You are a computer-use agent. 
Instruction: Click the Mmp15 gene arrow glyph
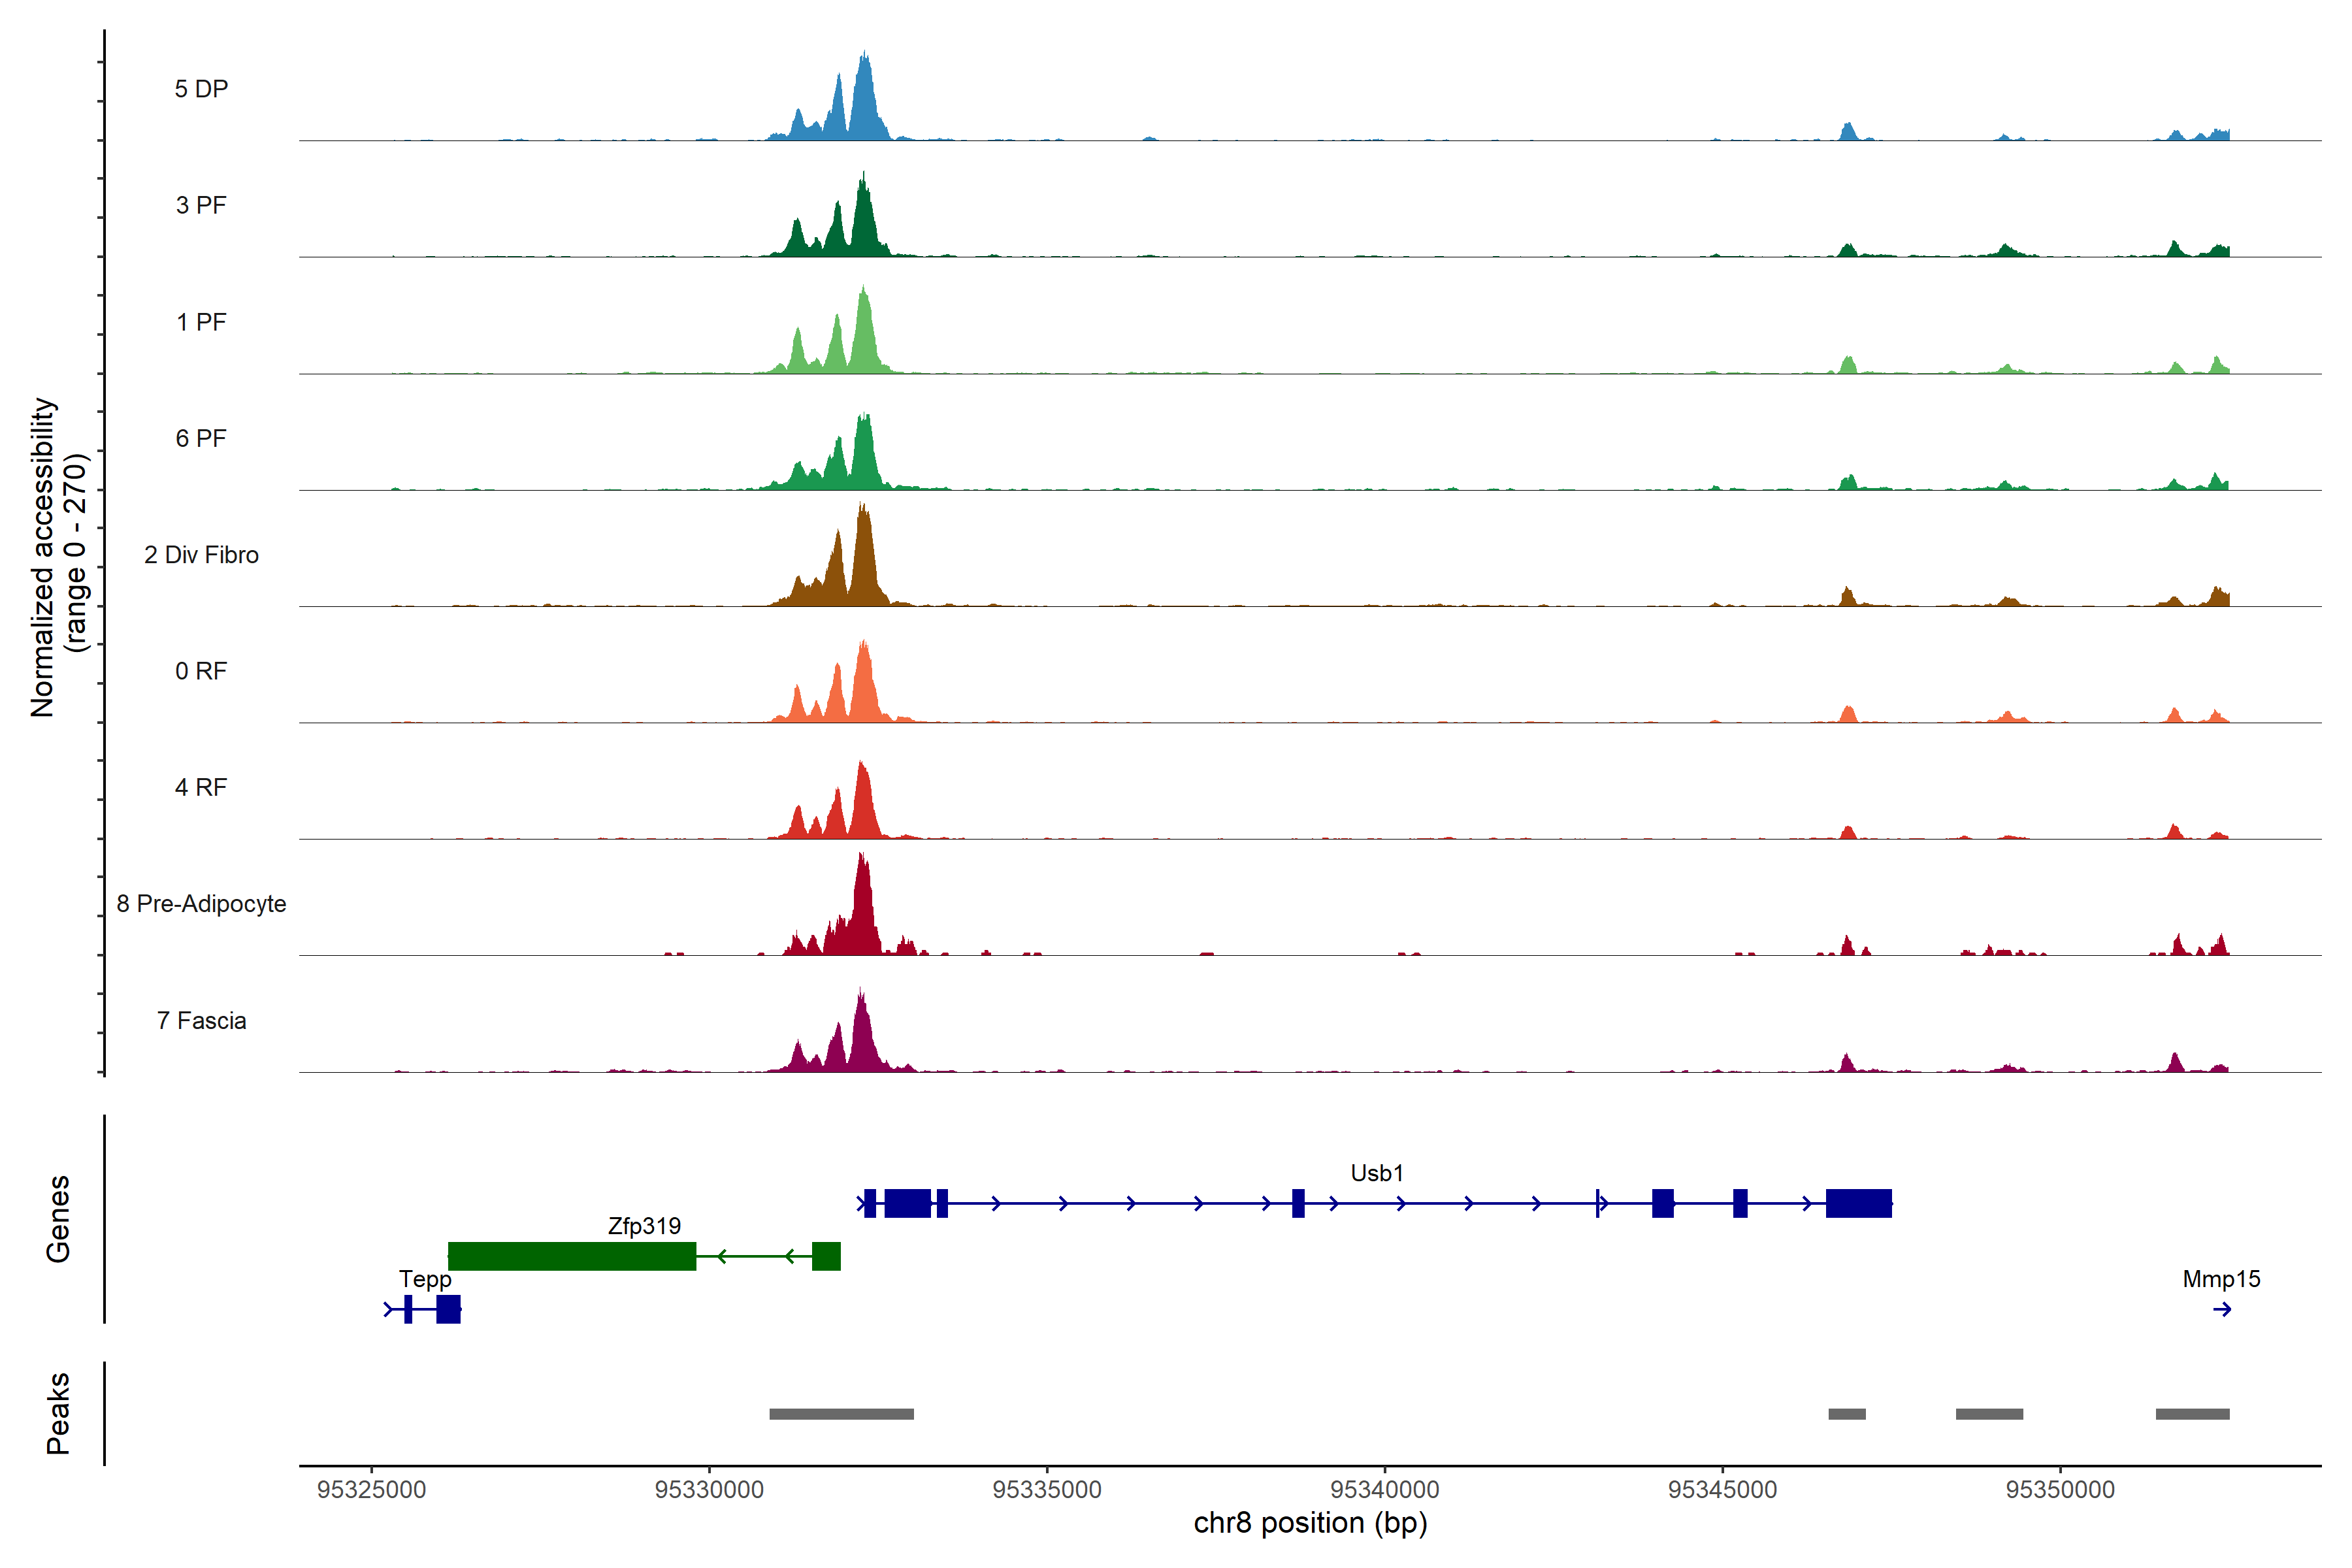pos(2222,1309)
